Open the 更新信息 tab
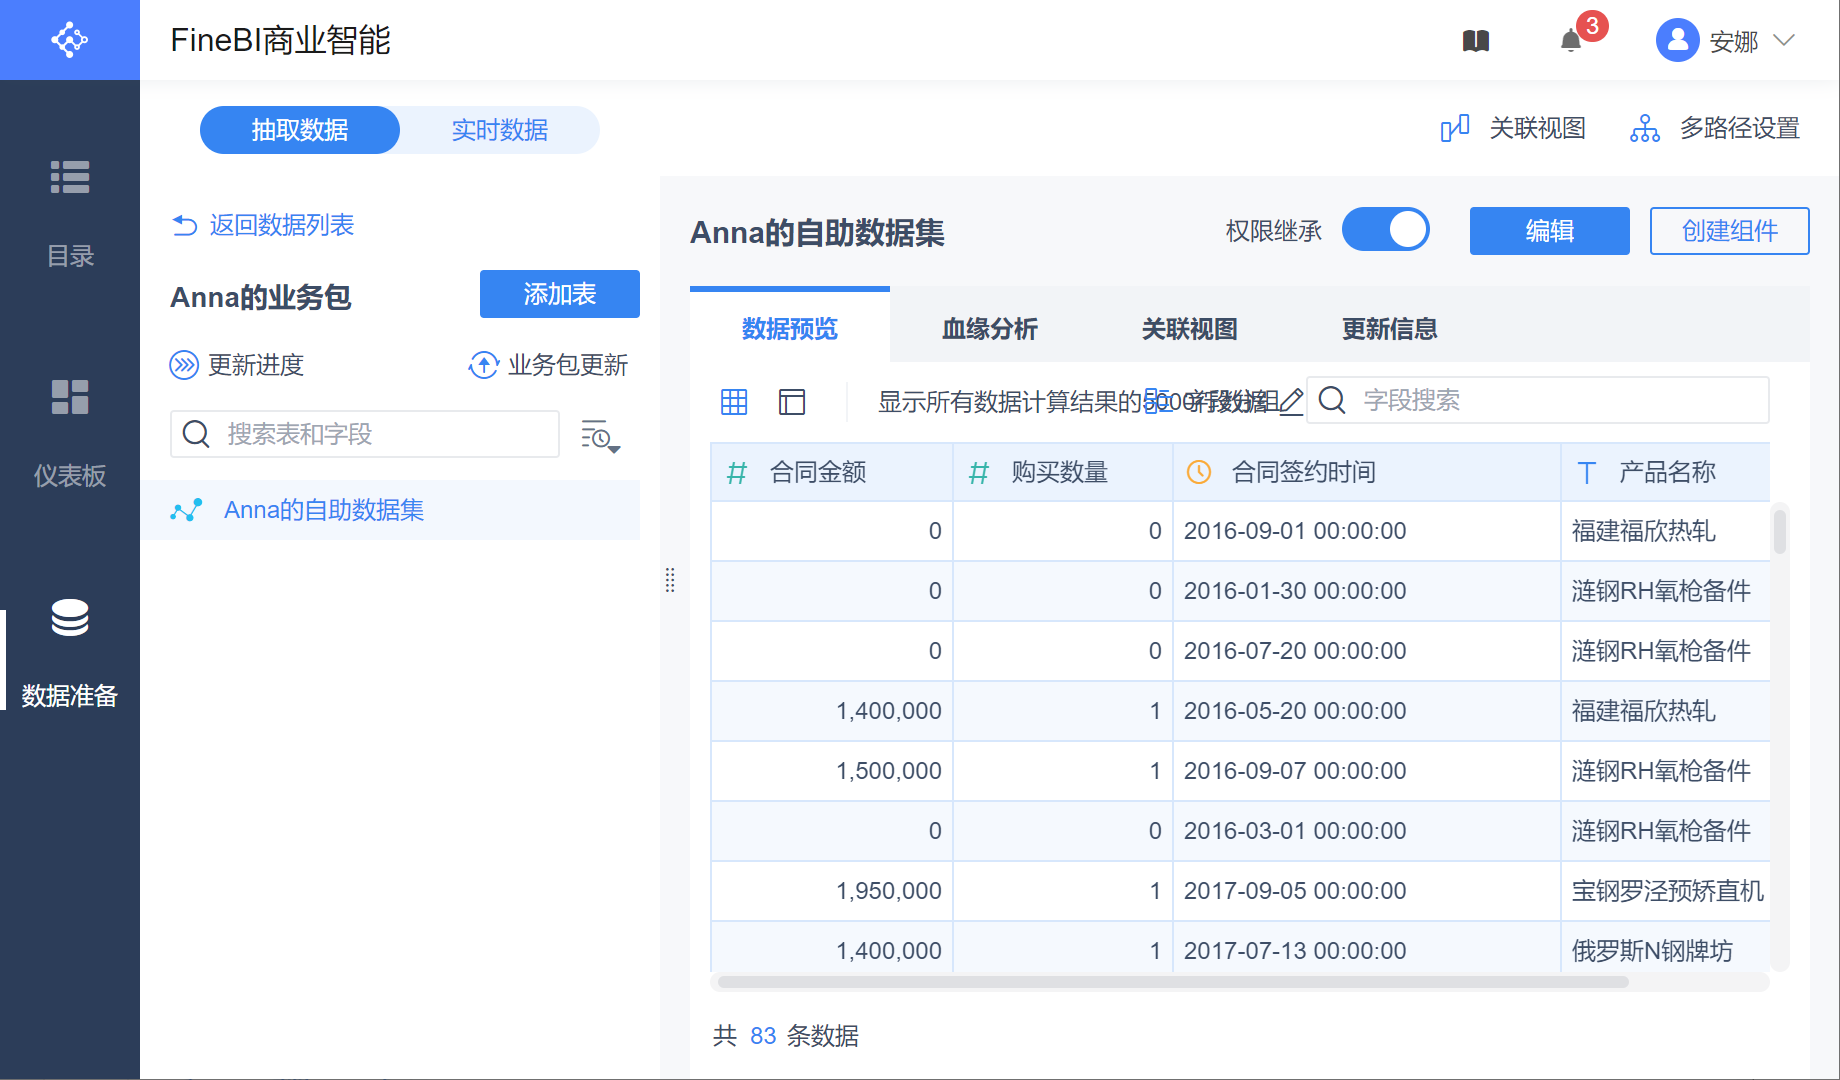Image resolution: width=1840 pixels, height=1080 pixels. point(1390,328)
